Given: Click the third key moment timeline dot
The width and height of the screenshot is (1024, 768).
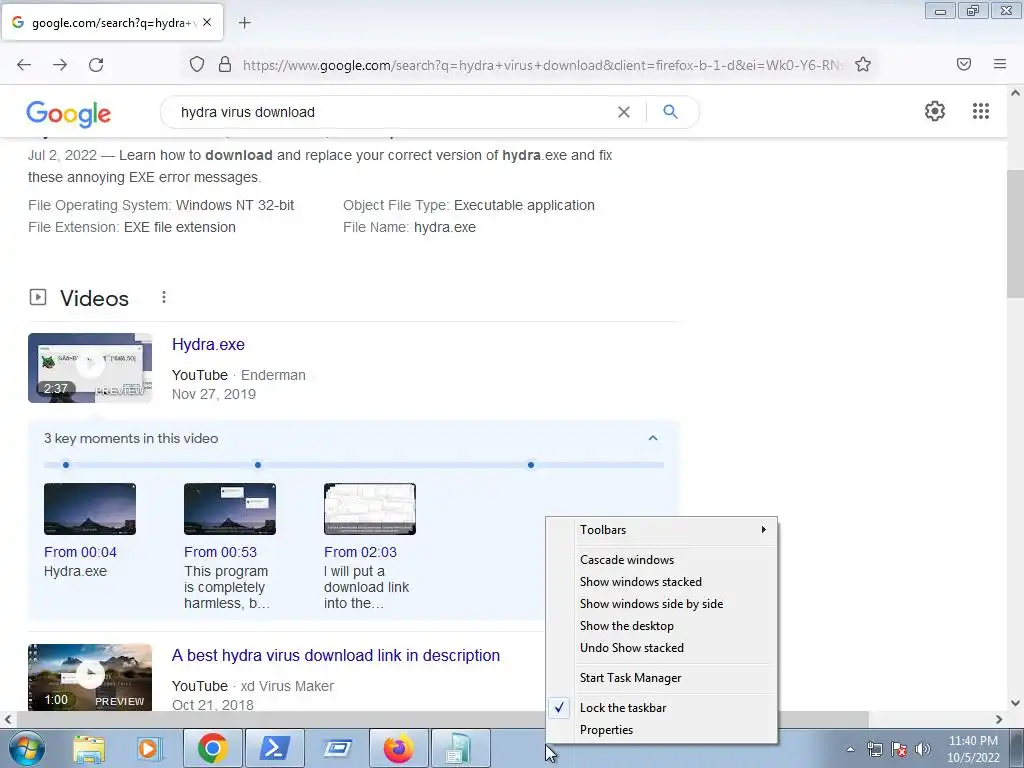Looking at the screenshot, I should tap(531, 465).
